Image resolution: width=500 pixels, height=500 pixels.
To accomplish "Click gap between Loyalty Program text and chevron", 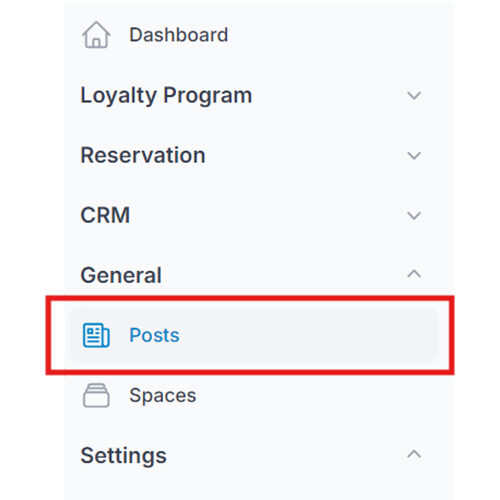I will coord(328,95).
